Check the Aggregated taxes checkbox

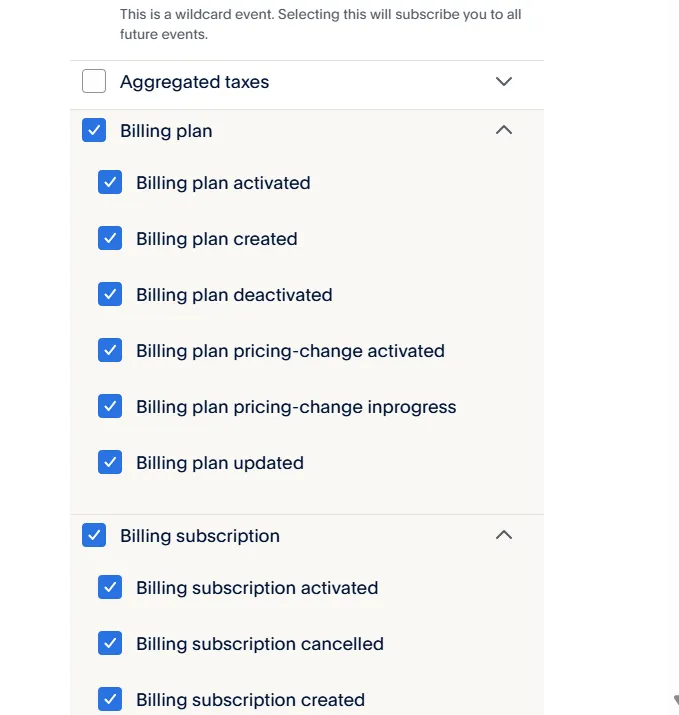(x=94, y=82)
